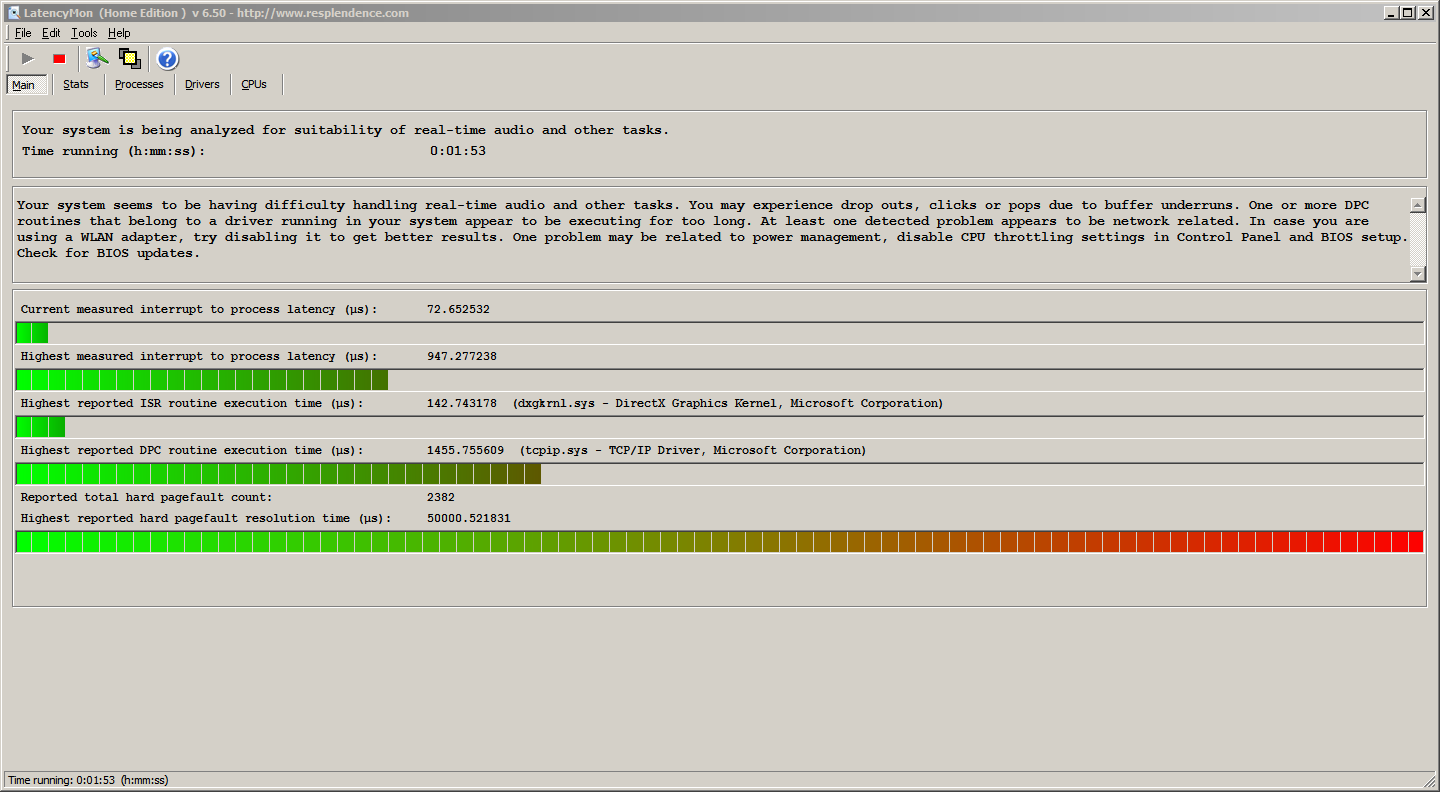
Task: Open the File menu
Action: pos(23,33)
